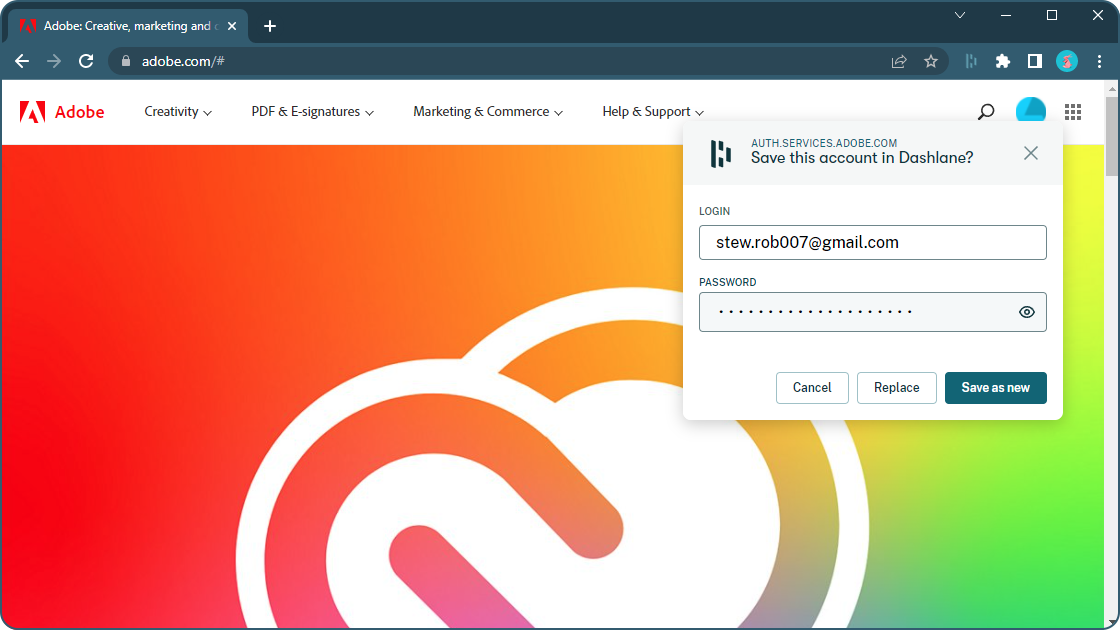Expand the PDF & E-signatures menu
This screenshot has height=630, width=1120.
tap(312, 111)
